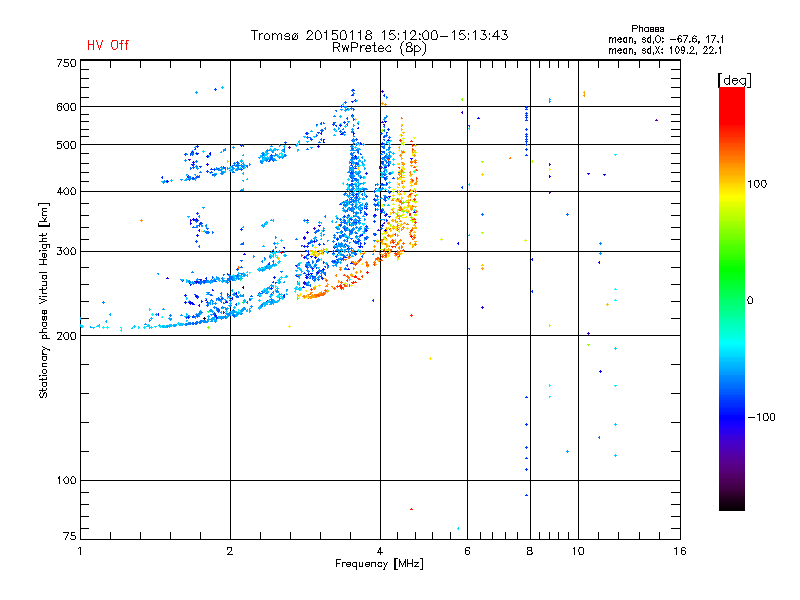Screen dimensions: 800x600
Task: Click 'Stationary phase Virtual Height [km]' axis label
Action: tap(44, 301)
